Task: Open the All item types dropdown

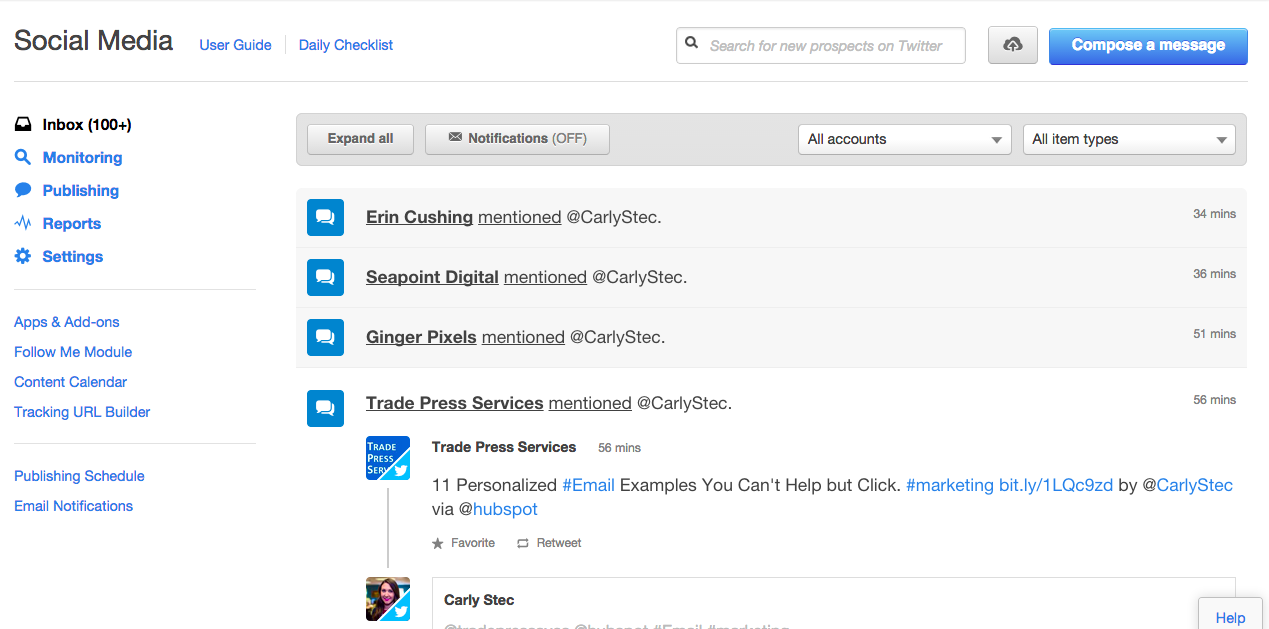Action: 1129,139
